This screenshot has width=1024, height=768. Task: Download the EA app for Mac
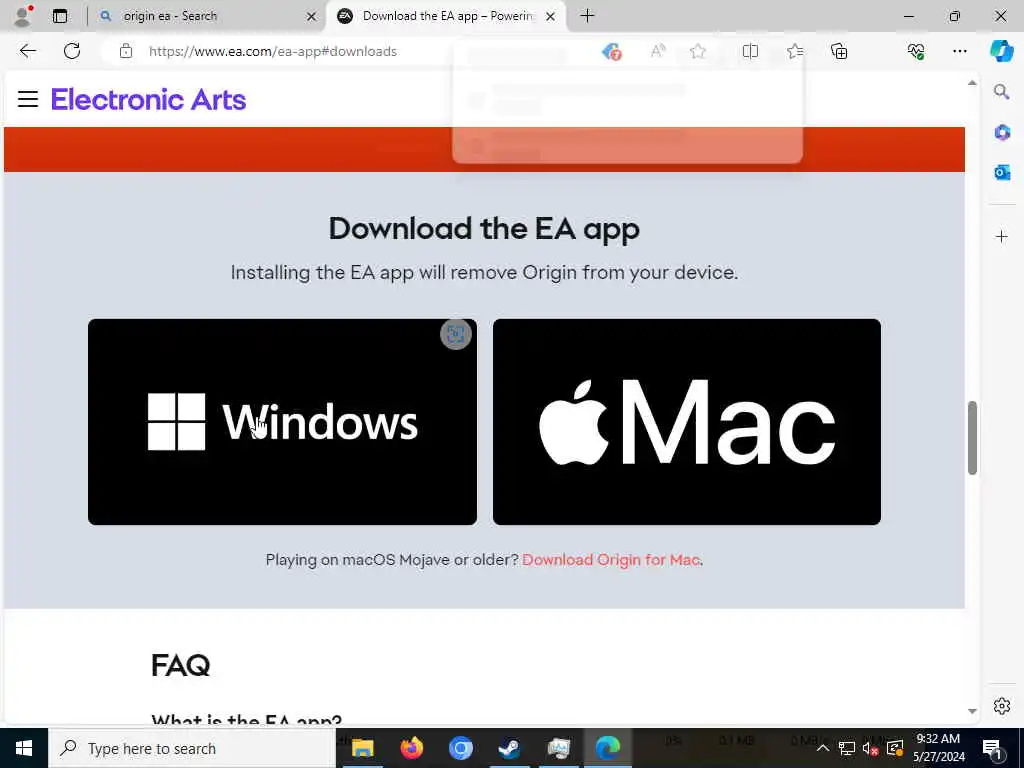point(686,422)
